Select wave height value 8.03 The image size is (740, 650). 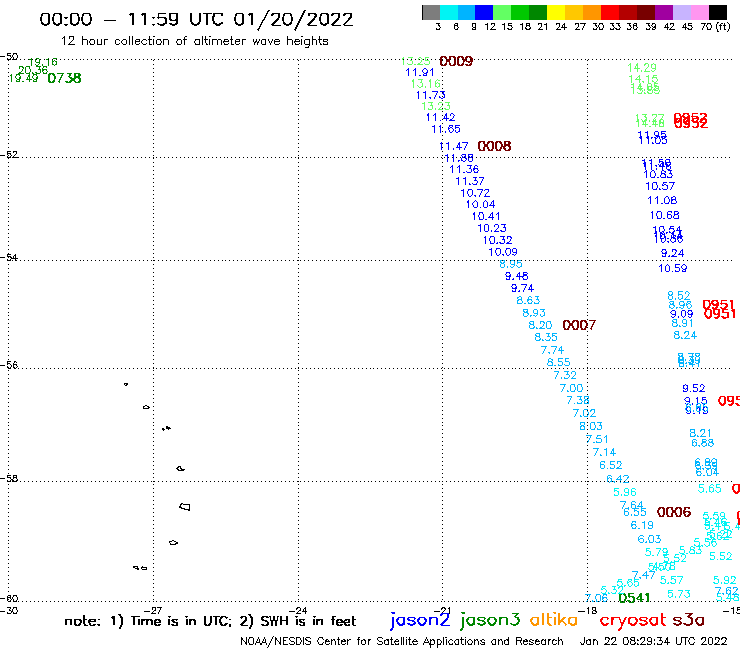click(x=591, y=426)
